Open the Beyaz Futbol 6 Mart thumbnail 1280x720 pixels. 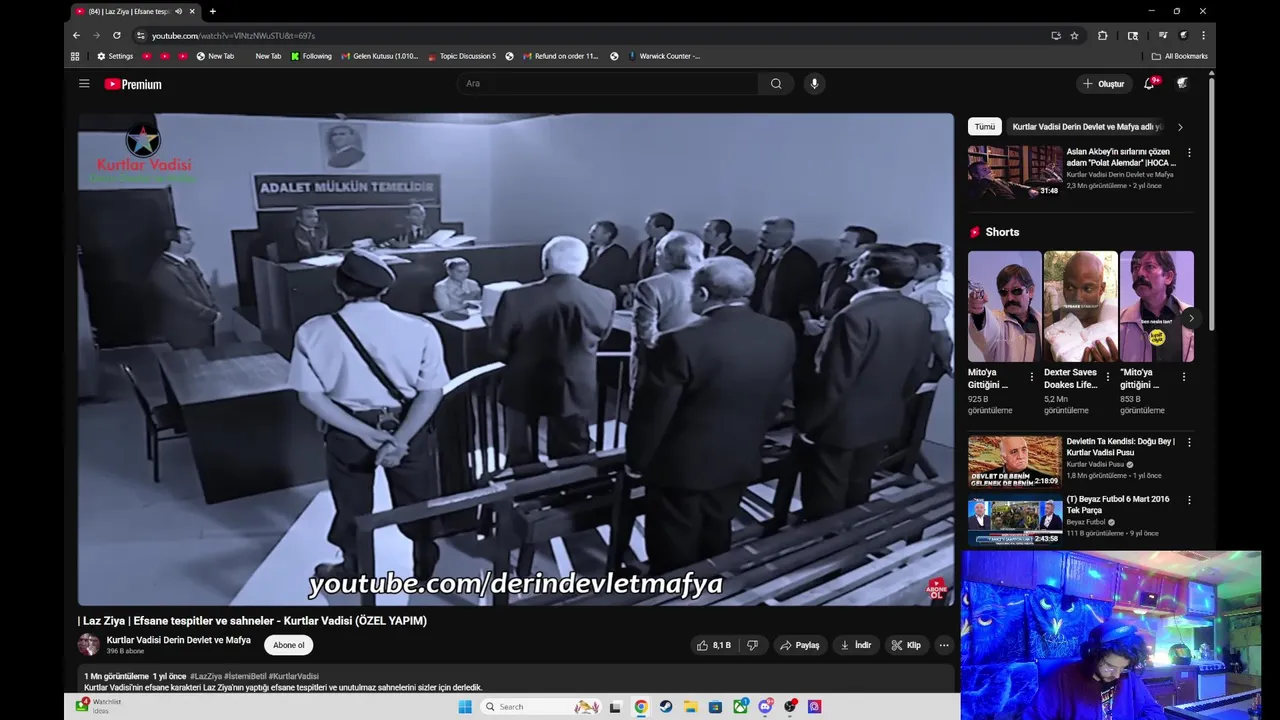point(1014,519)
